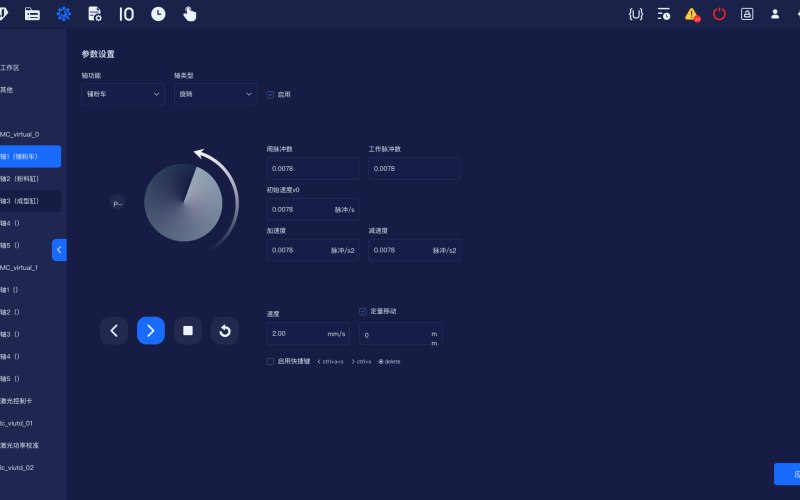Click the 周脉冲数 input field

(x=312, y=168)
